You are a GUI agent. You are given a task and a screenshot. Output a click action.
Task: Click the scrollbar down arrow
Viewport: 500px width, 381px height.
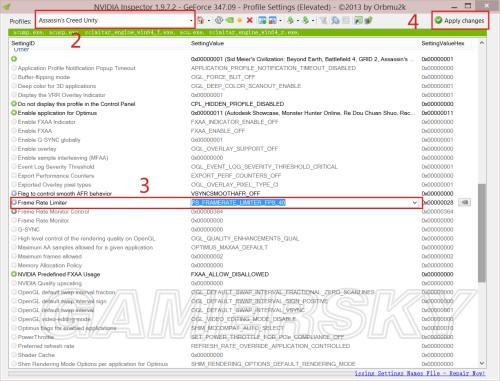pos(482,363)
